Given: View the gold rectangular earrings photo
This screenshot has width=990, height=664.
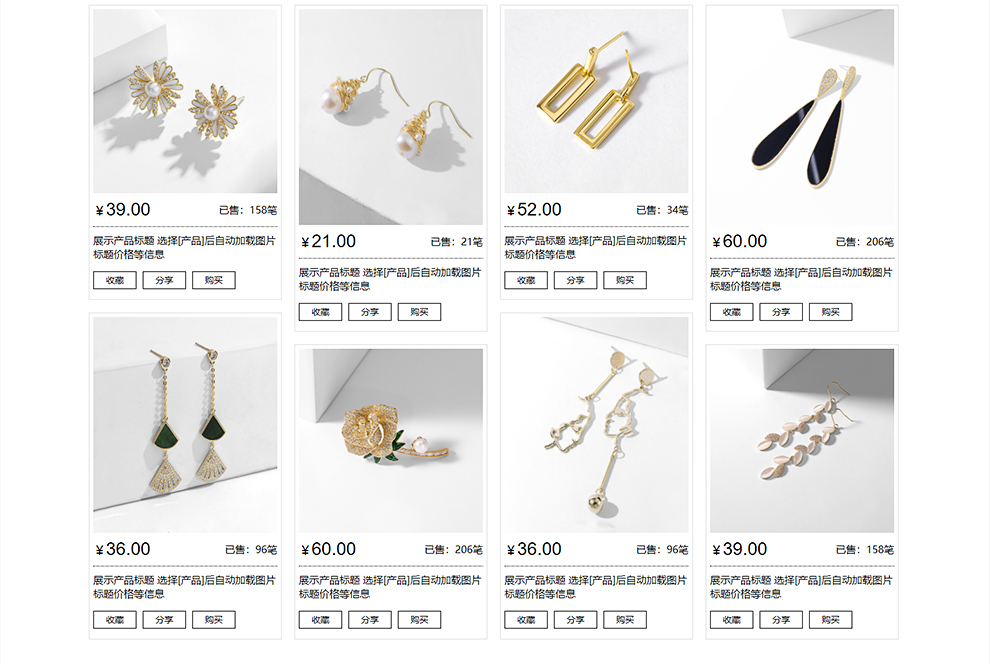Looking at the screenshot, I should click(597, 101).
